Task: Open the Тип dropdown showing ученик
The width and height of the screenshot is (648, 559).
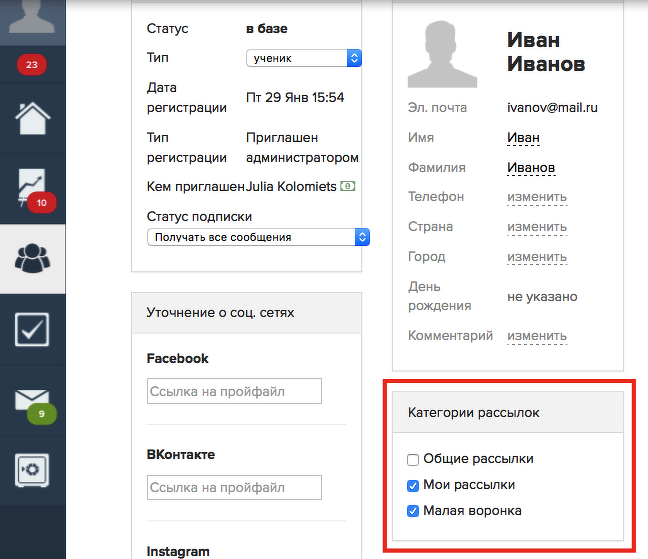Action: [304, 58]
